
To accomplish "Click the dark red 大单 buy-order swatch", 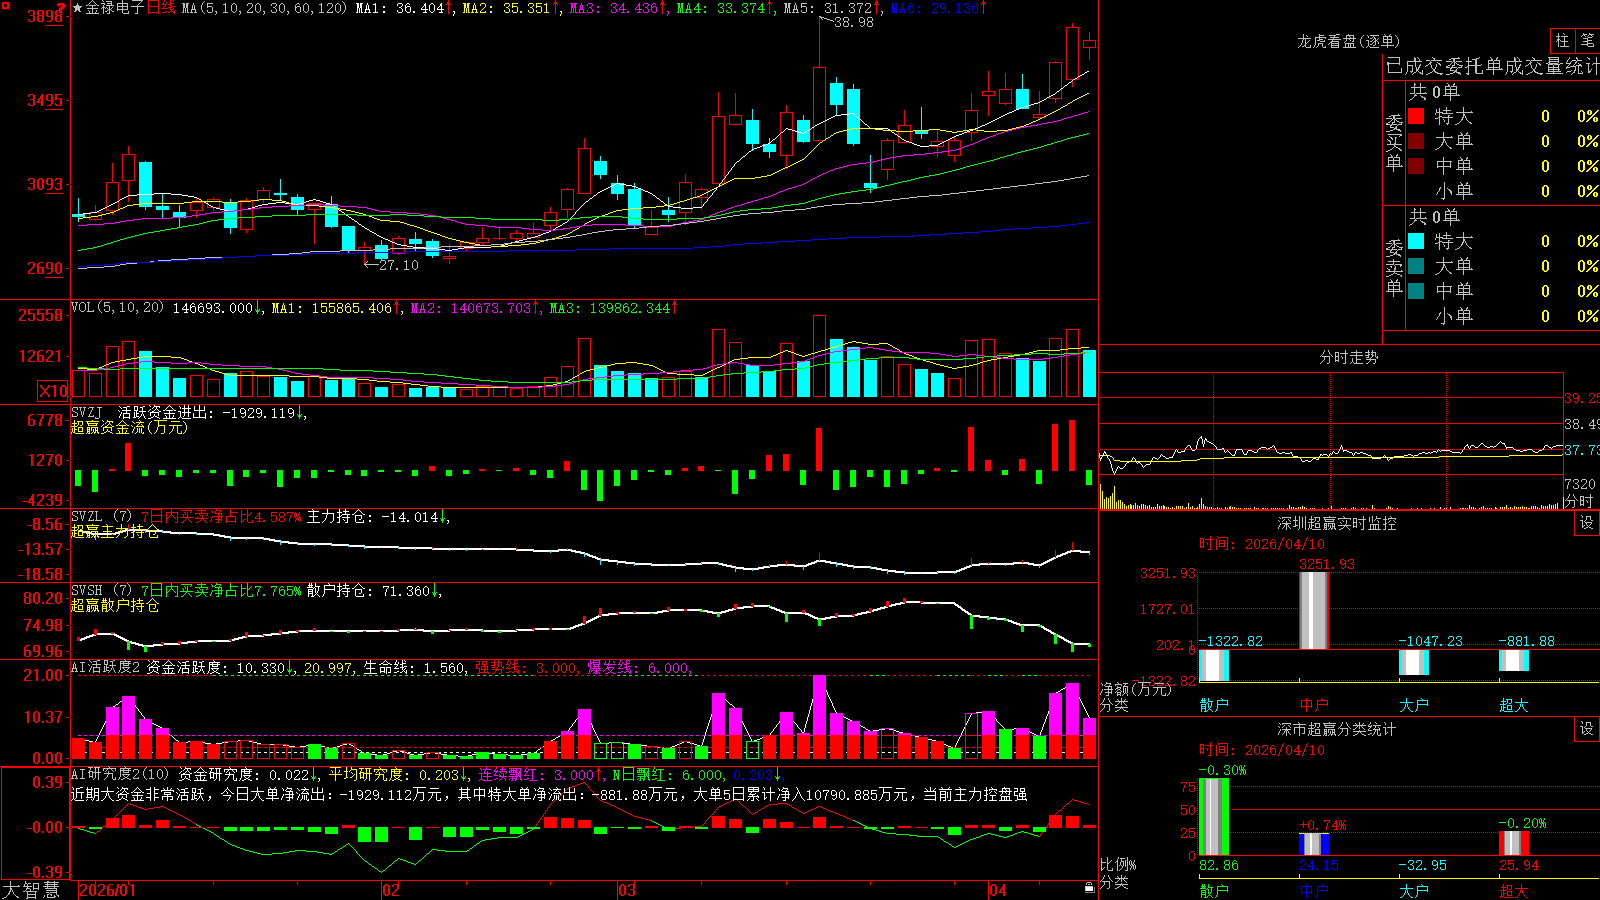I will click(x=1416, y=141).
